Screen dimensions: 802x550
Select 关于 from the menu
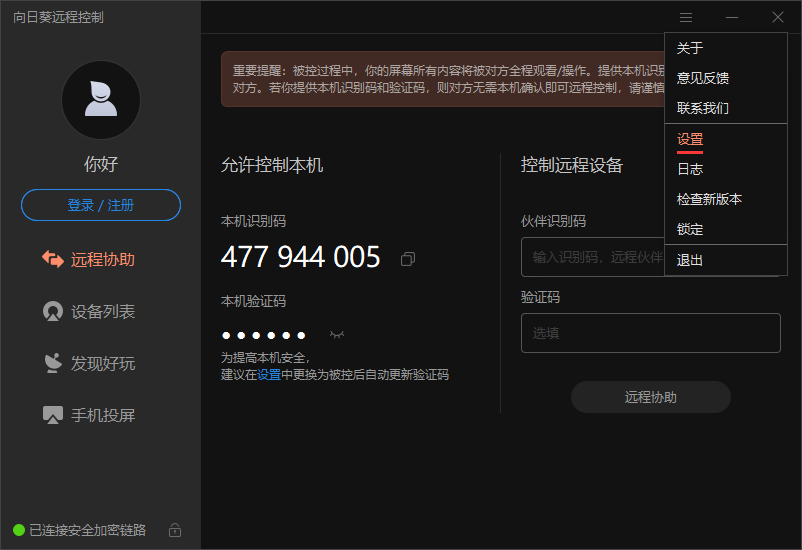[x=726, y=48]
